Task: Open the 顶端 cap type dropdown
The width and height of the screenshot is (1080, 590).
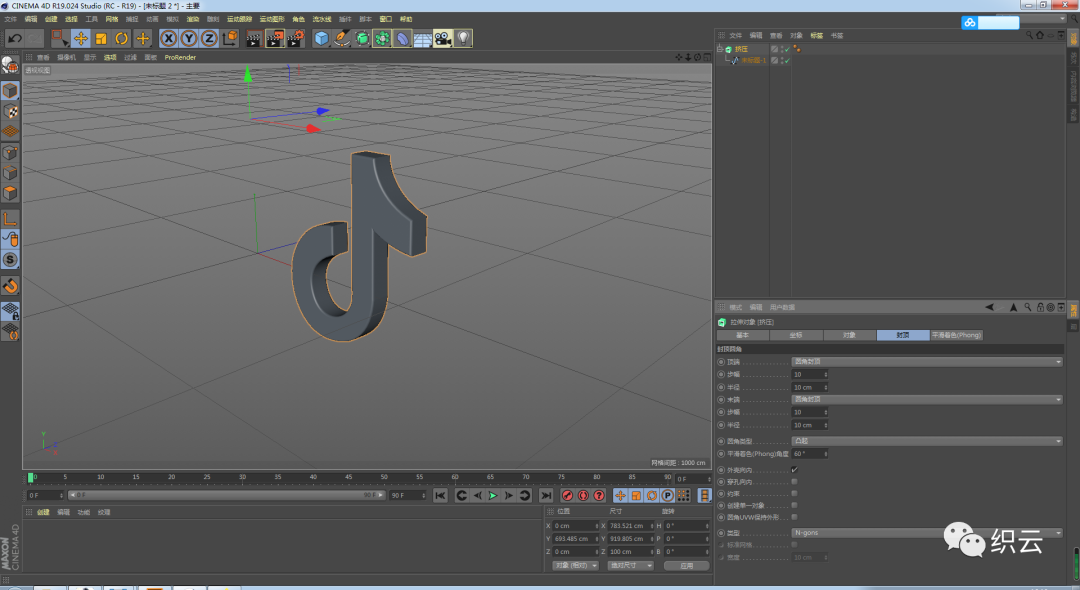Action: pyautogui.click(x=927, y=361)
